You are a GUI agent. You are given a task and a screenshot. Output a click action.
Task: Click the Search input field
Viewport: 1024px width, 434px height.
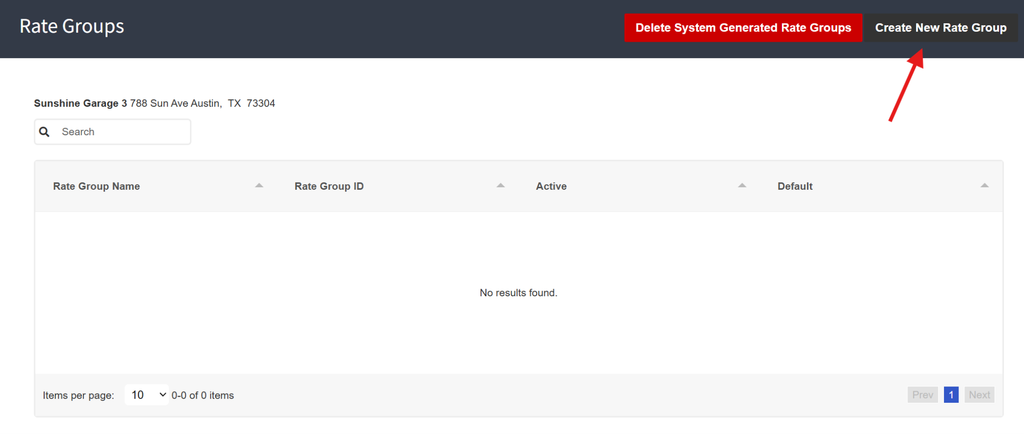click(112, 132)
